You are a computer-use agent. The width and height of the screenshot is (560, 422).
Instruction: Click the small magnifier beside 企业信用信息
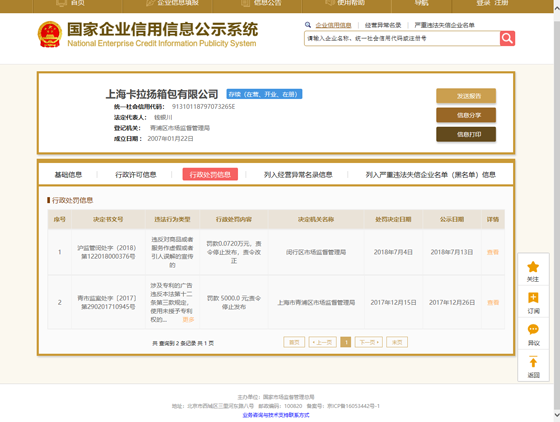click(x=308, y=25)
